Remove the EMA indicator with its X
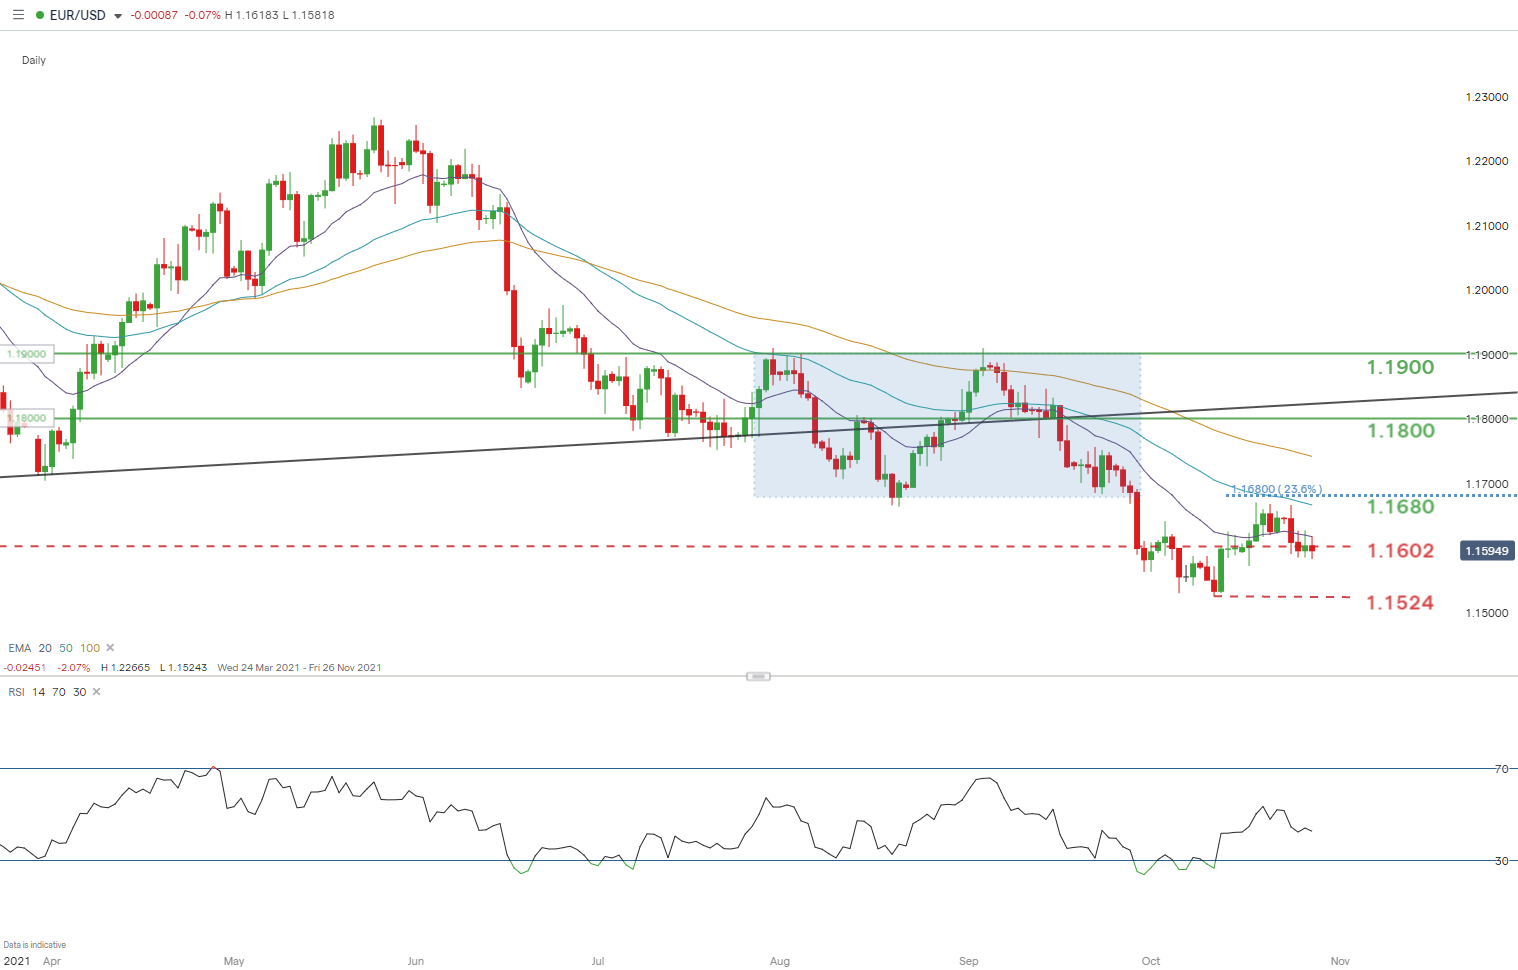The image size is (1518, 970). coord(110,648)
